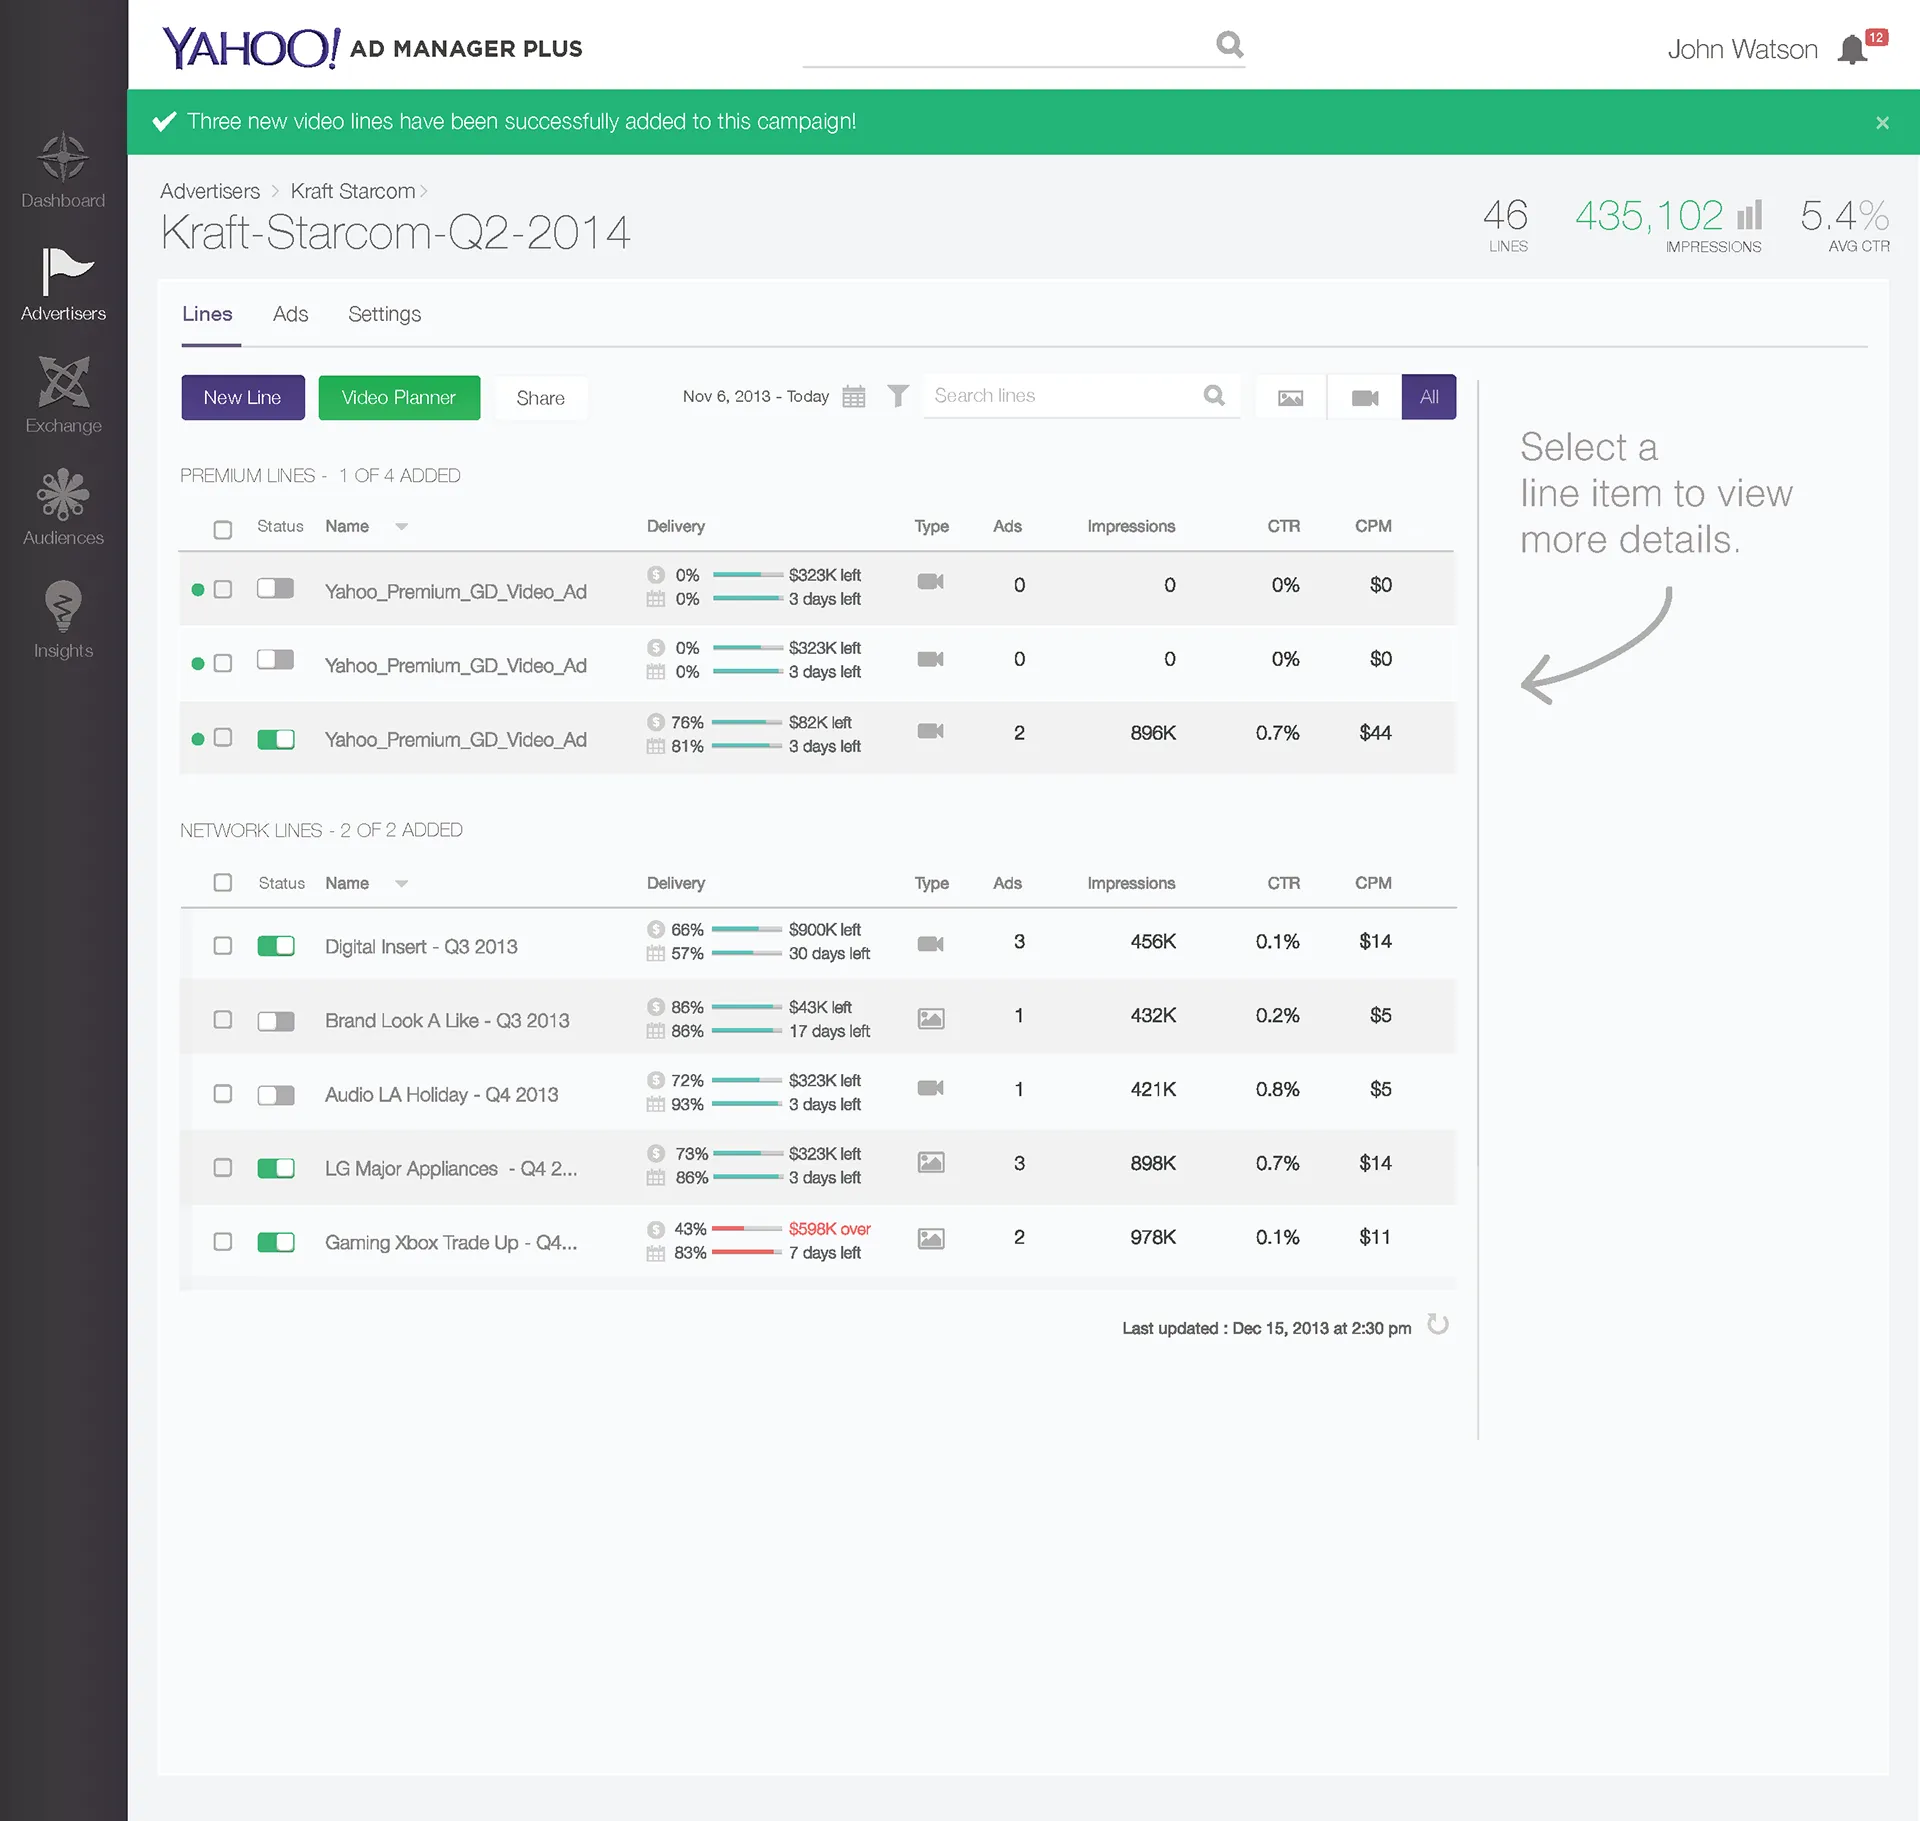Screen dimensions: 1920x1821
Task: Switch to the Ads tab
Action: tap(290, 314)
